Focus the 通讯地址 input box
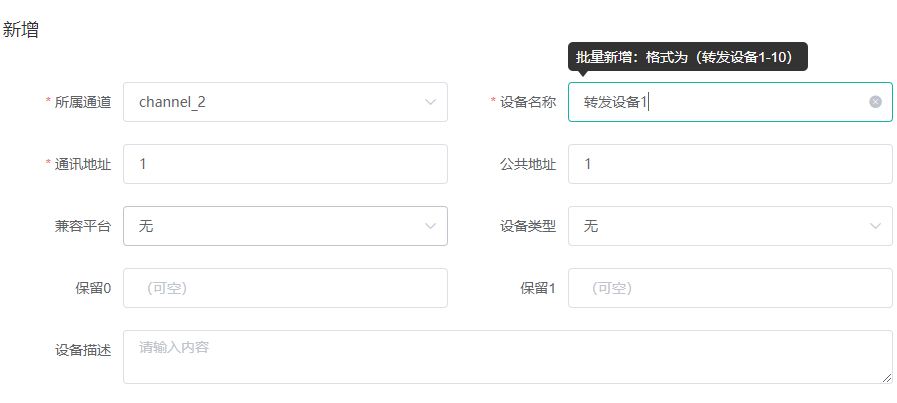This screenshot has height=403, width=897. click(x=285, y=164)
